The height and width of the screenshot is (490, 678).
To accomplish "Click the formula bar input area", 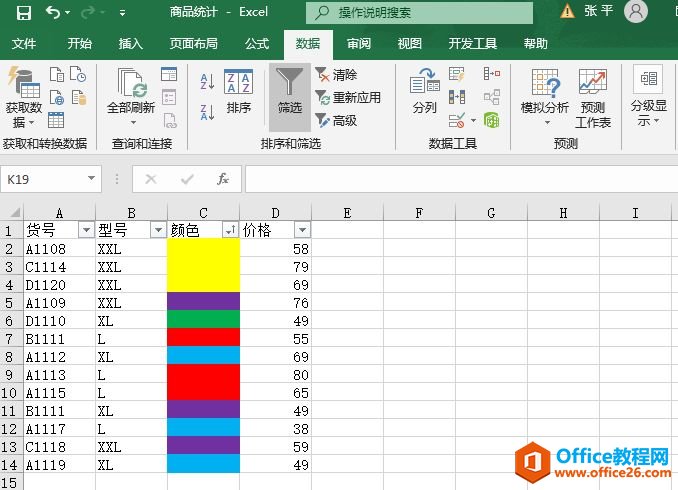I will [461, 179].
